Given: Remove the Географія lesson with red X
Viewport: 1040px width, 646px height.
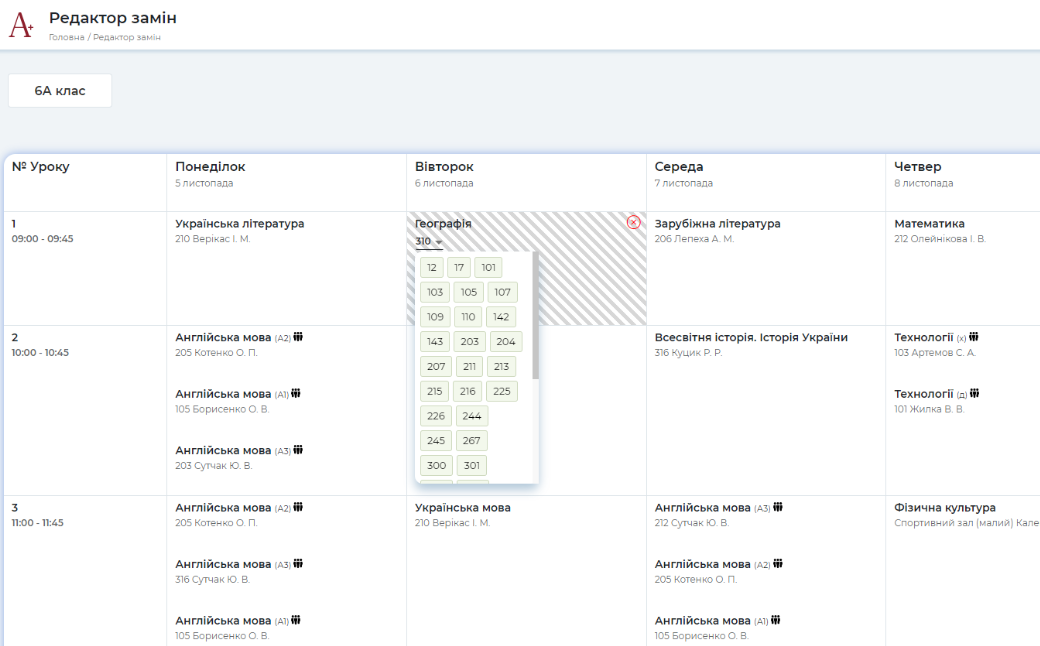Looking at the screenshot, I should point(633,222).
